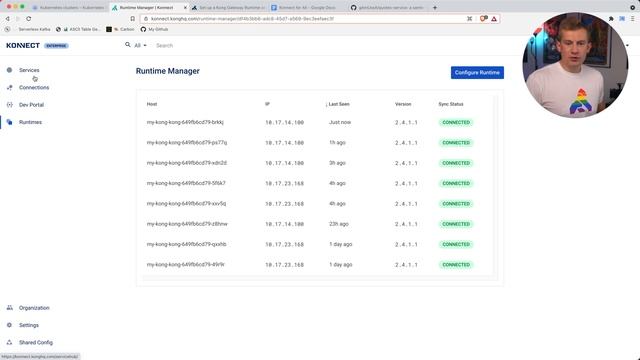Open Shared Config in the sidebar
The width and height of the screenshot is (640, 360).
pyautogui.click(x=36, y=342)
